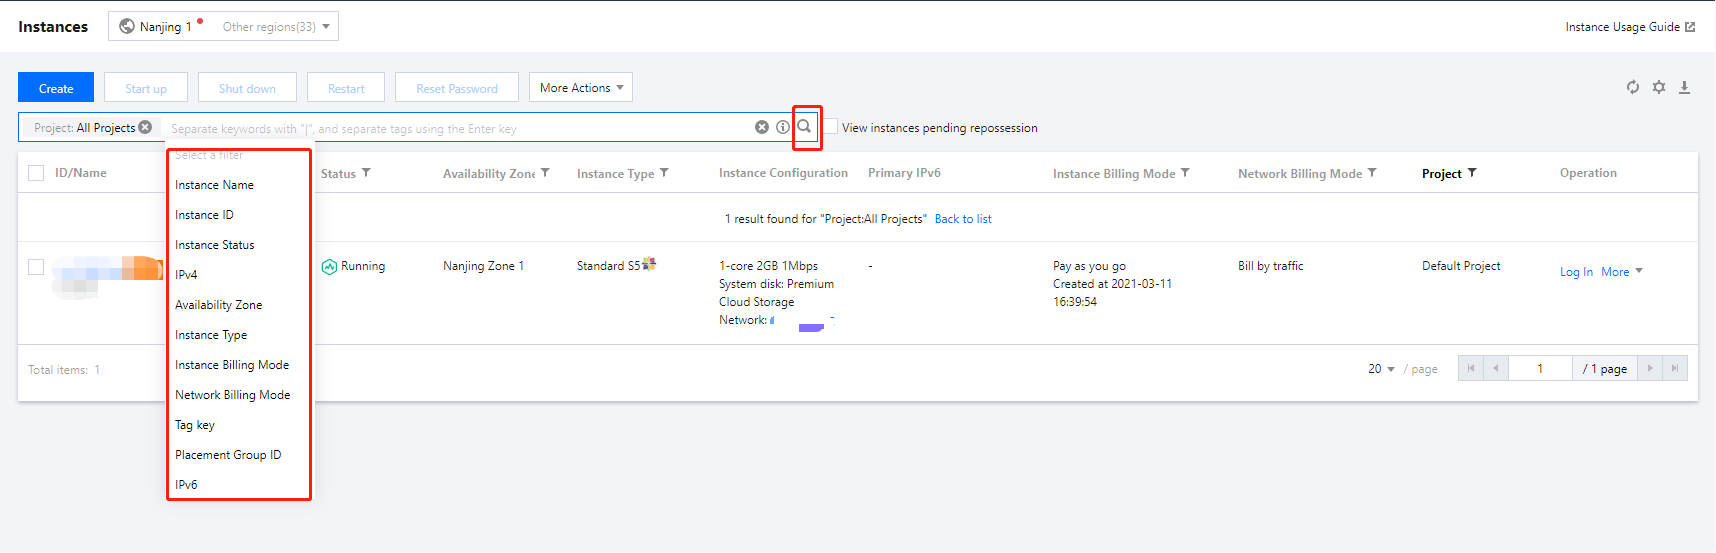1716x553 pixels.
Task: Select Instance Name filter option
Action: click(214, 185)
